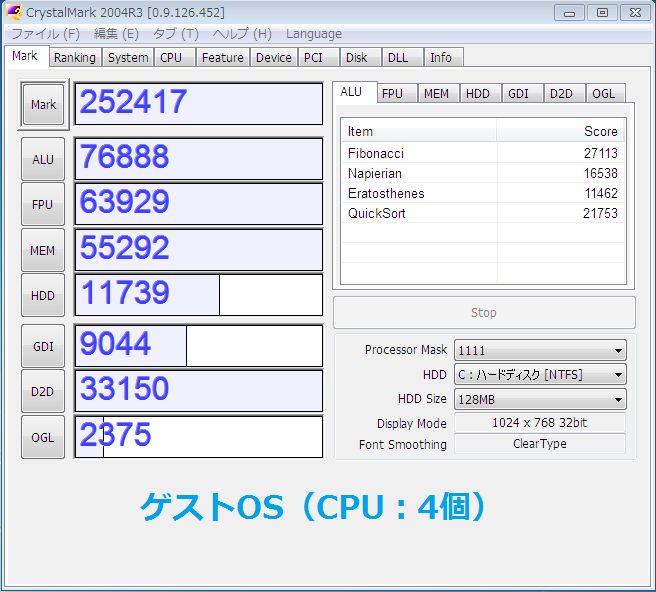
Task: Open the Language menu
Action: click(313, 34)
